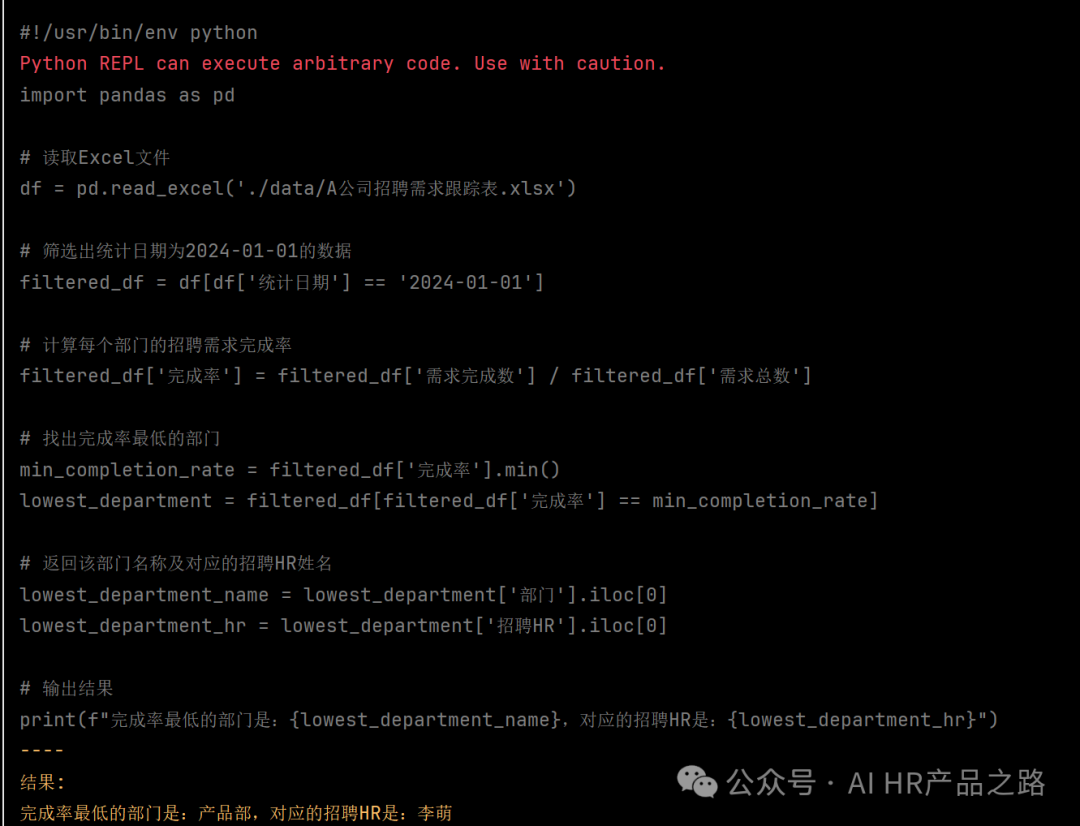This screenshot has height=826, width=1080.
Task: Click the min_completion_rate assignment line
Action: [289, 470]
